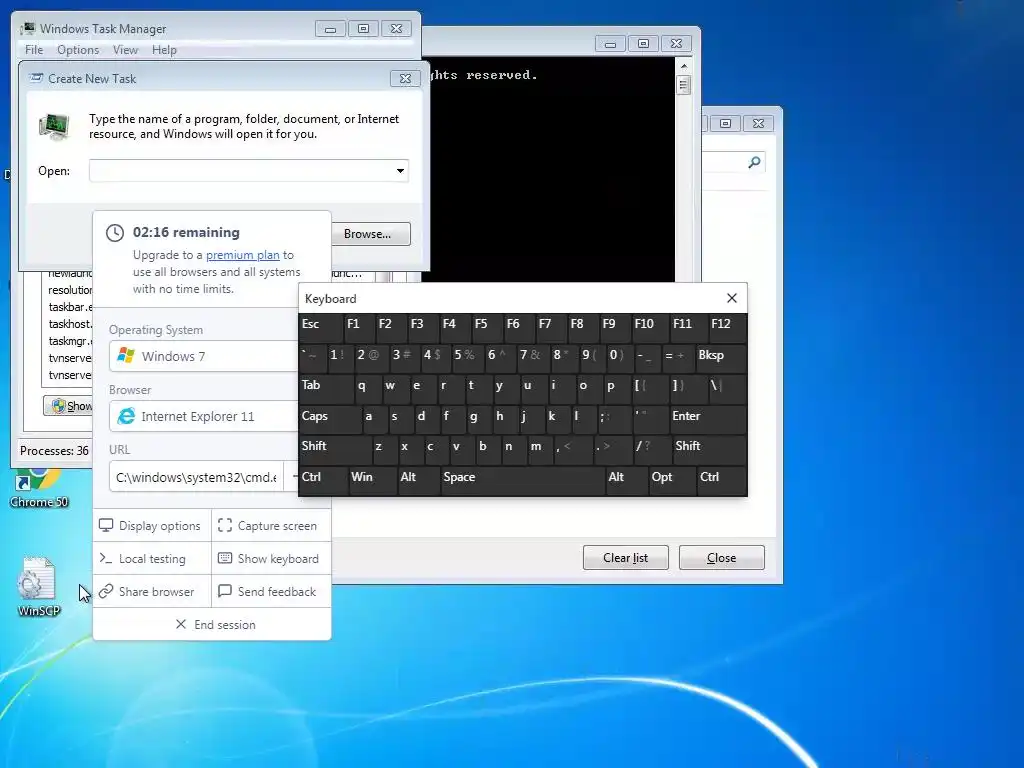This screenshot has width=1024, height=768.
Task: Click Show keyboard
Action: [x=271, y=559]
